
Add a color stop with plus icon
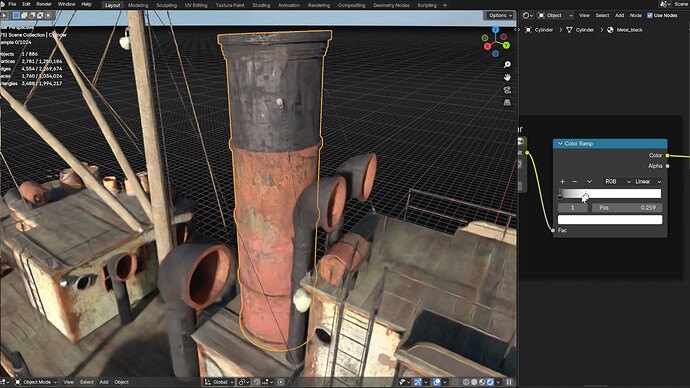(x=562, y=181)
